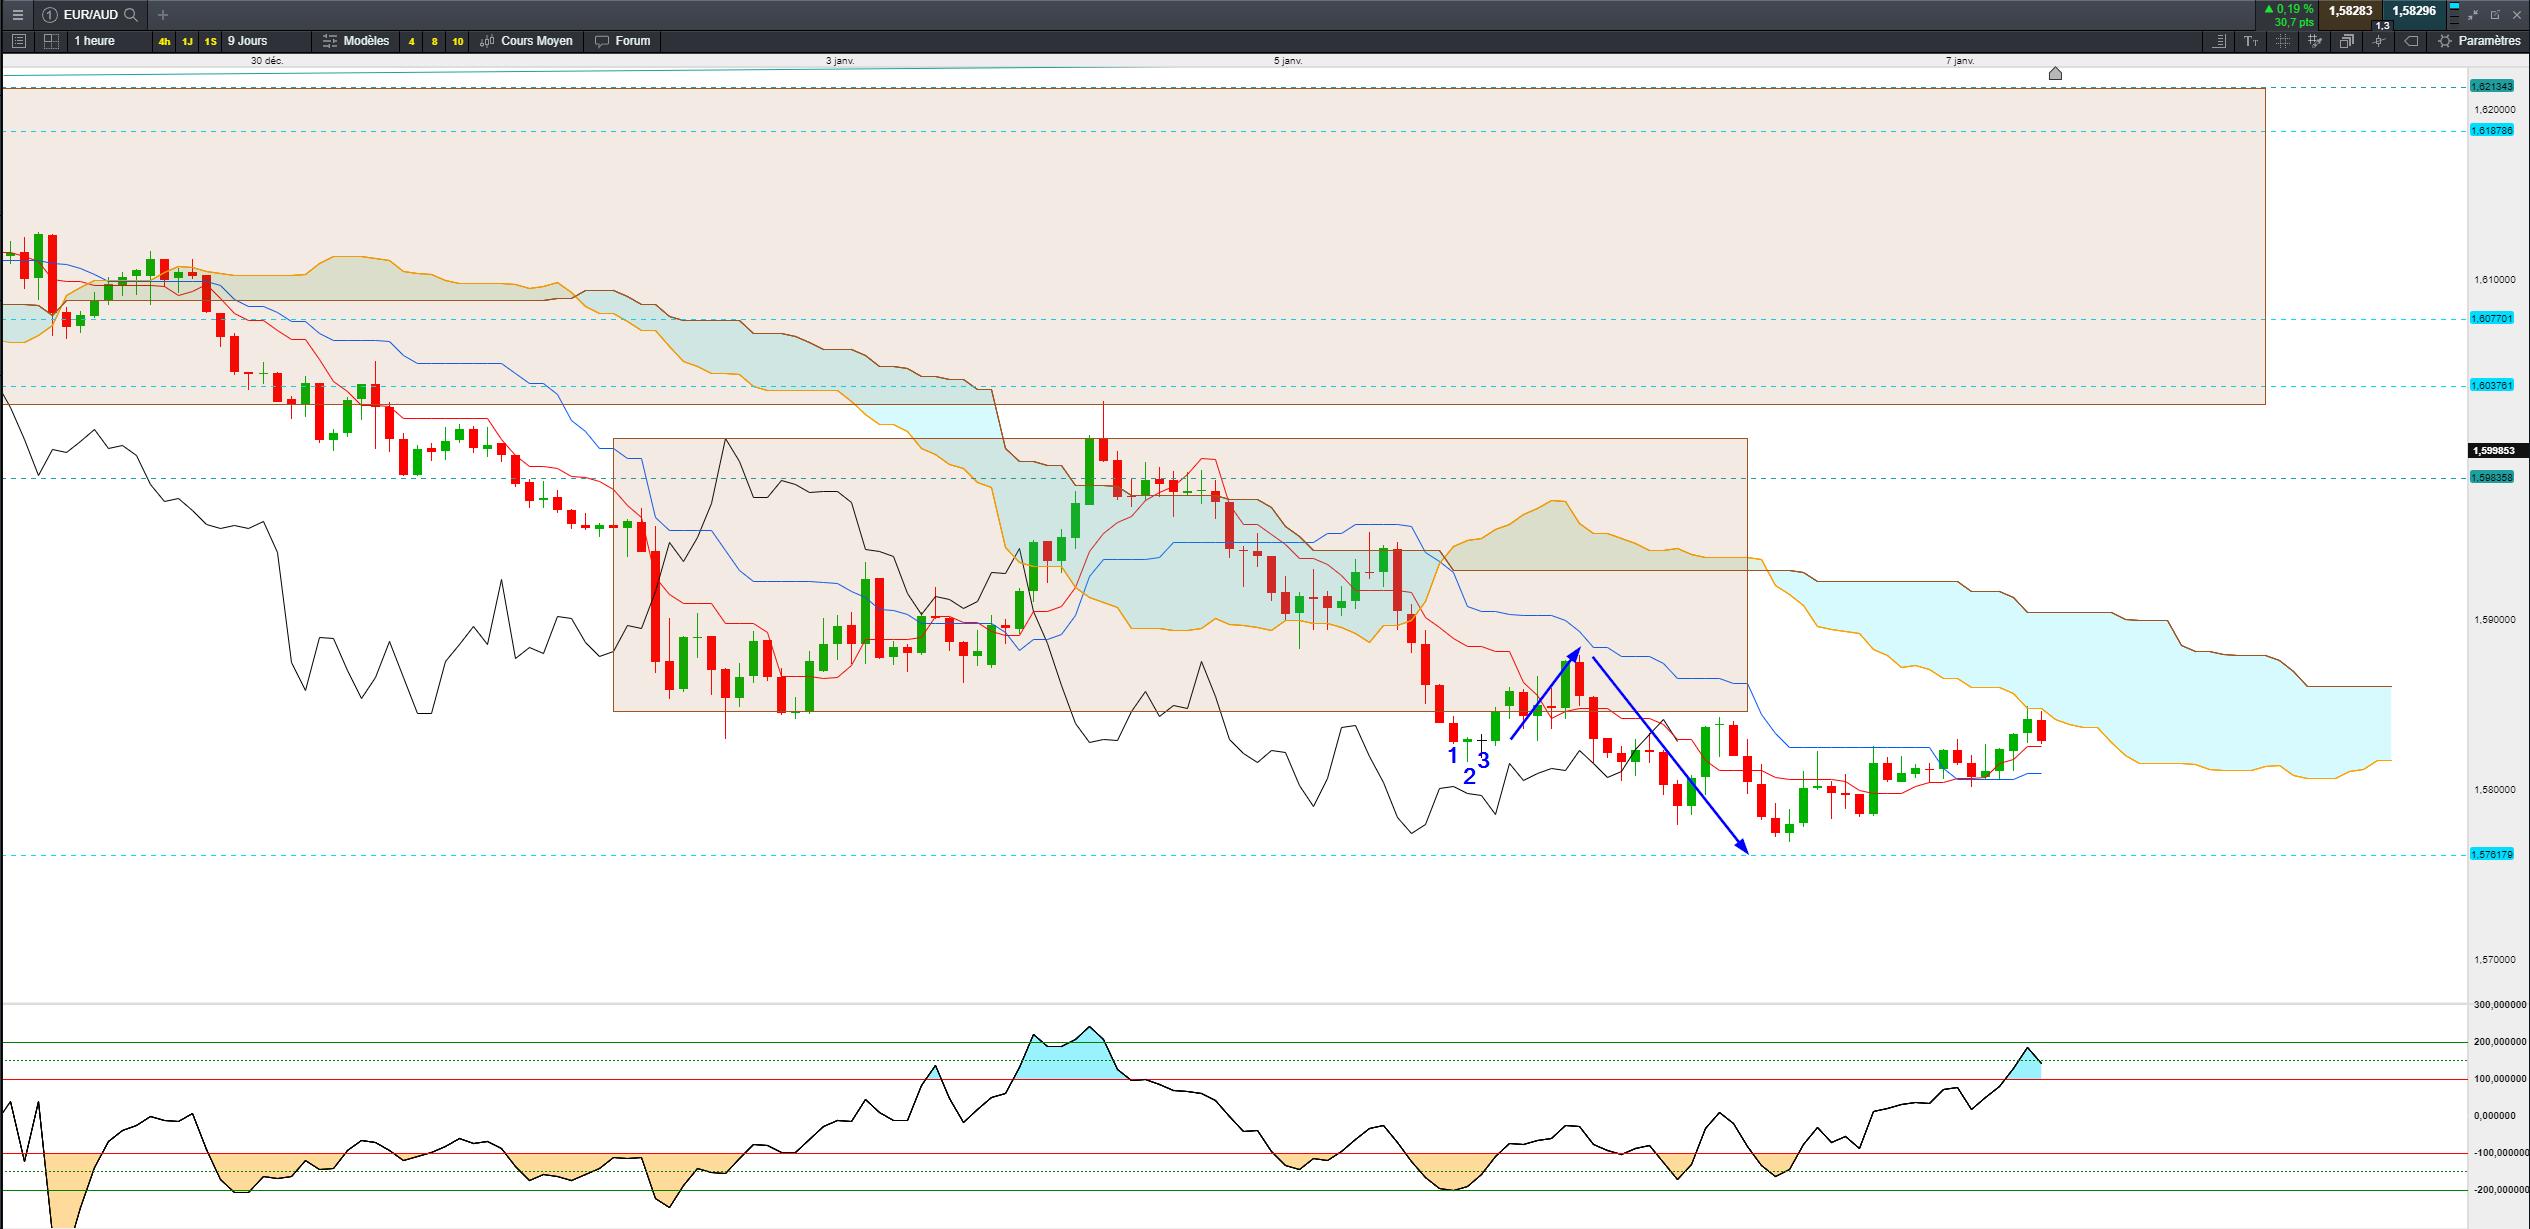Viewport: 2530px width, 1229px height.
Task: Click the 7 janv. date label
Action: tap(1960, 61)
